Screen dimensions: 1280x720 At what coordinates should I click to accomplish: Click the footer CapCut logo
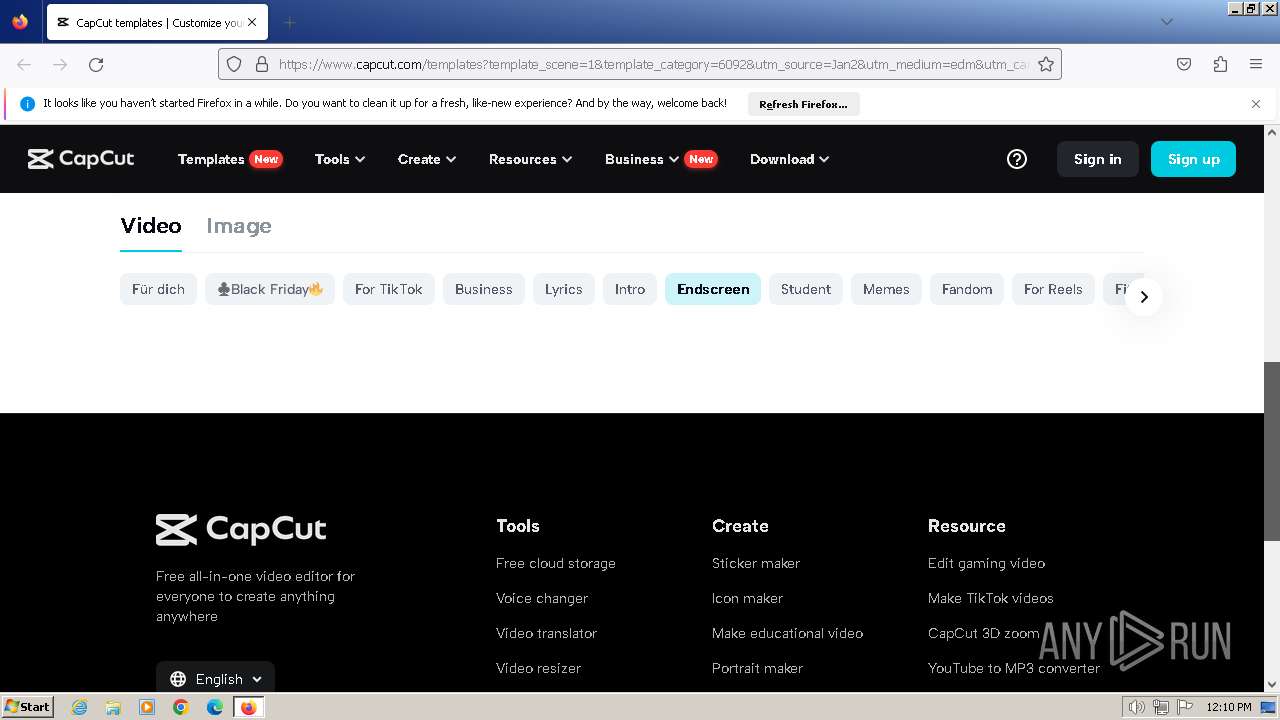pyautogui.click(x=241, y=529)
